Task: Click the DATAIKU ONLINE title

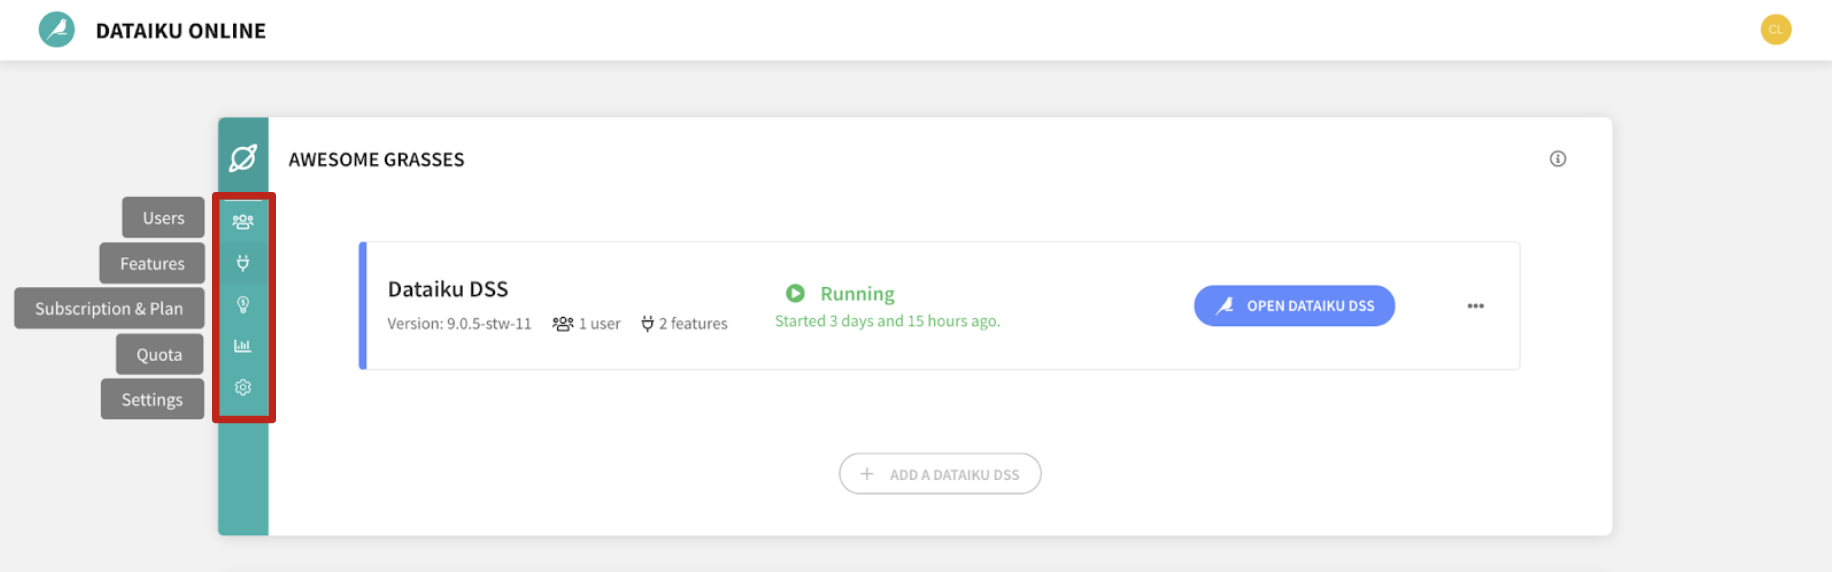Action: pos(181,31)
